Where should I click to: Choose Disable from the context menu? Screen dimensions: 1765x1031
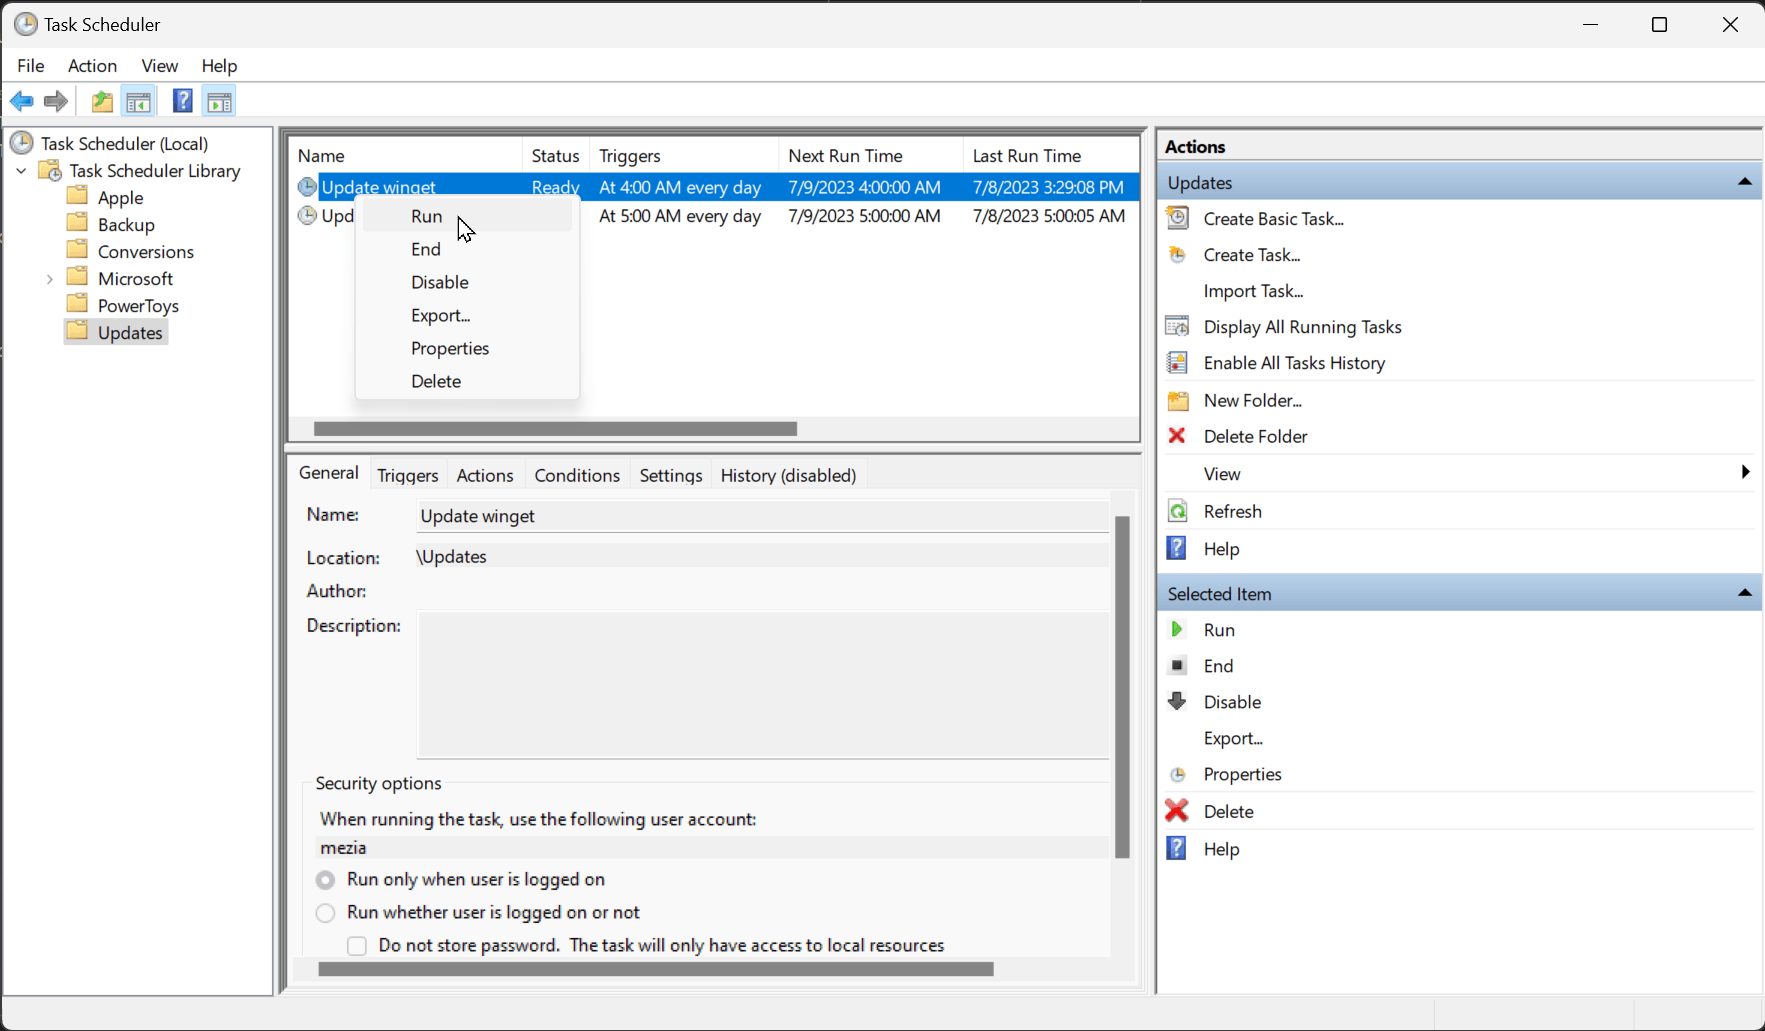pyautogui.click(x=439, y=282)
